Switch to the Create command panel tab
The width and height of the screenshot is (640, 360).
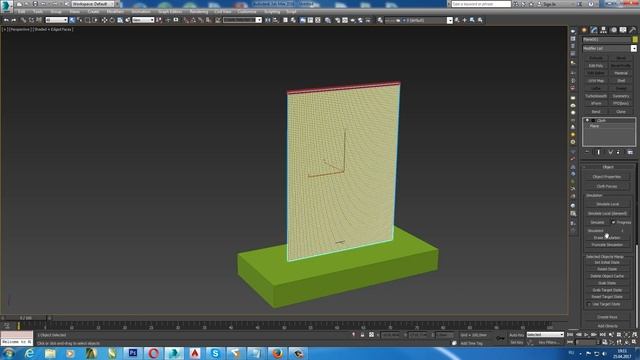[584, 30]
